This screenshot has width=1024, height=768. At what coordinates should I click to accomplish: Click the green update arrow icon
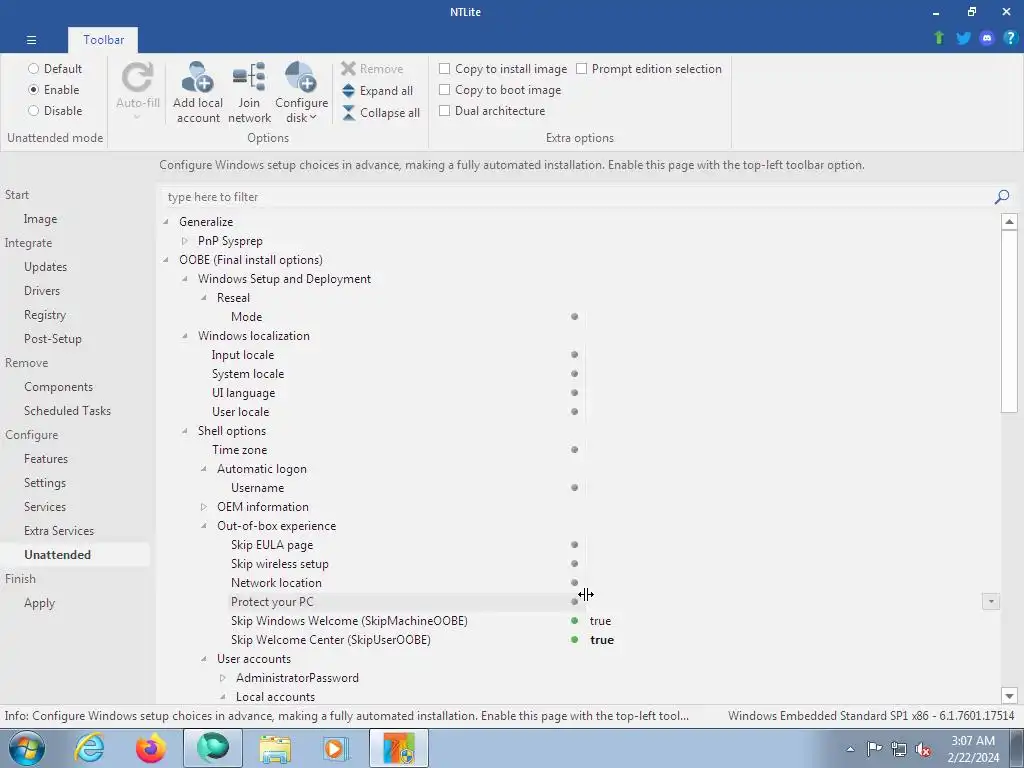coord(939,38)
